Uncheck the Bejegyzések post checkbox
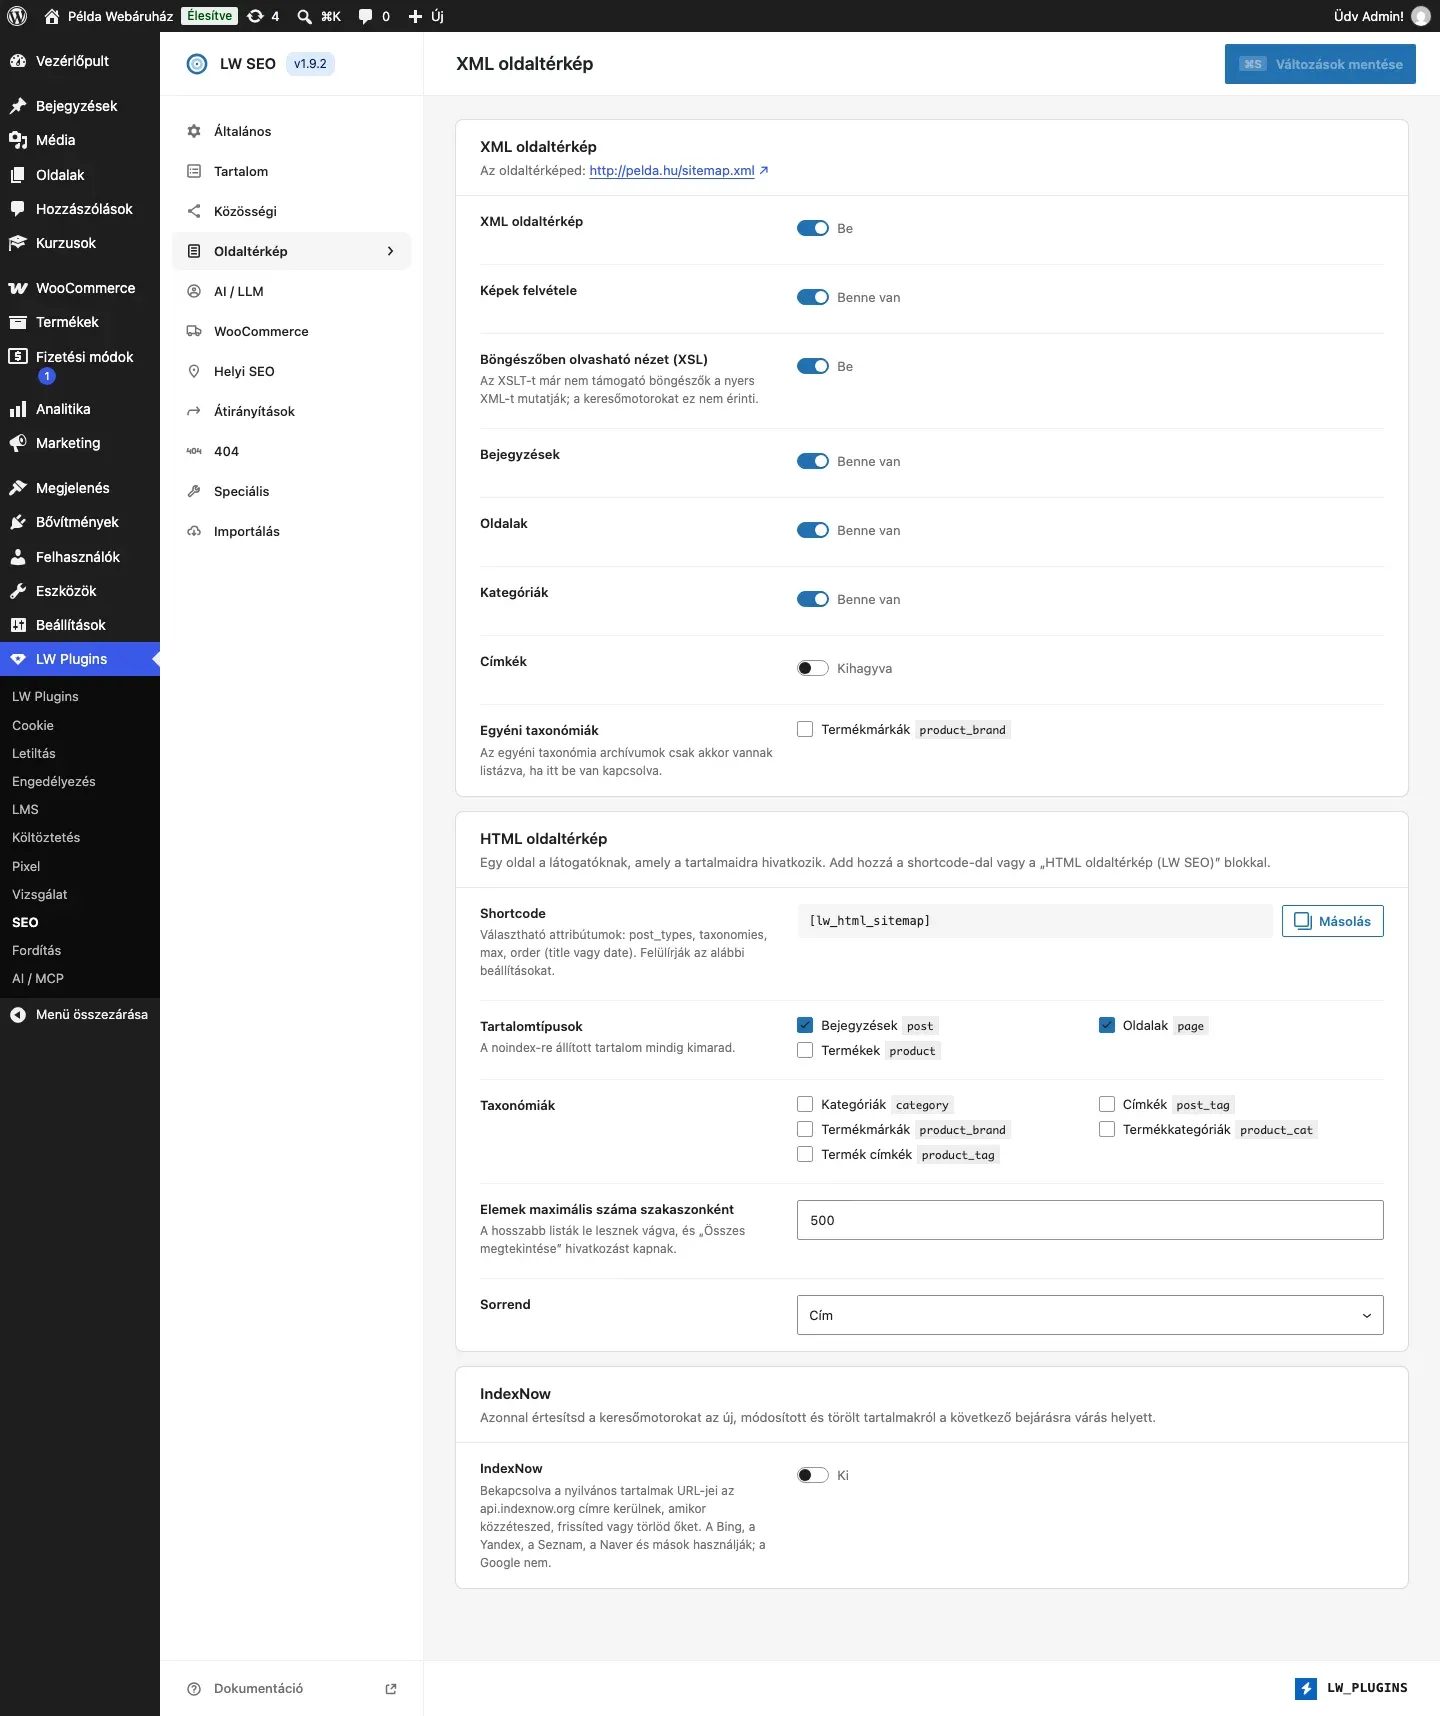This screenshot has width=1440, height=1716. click(x=805, y=1025)
